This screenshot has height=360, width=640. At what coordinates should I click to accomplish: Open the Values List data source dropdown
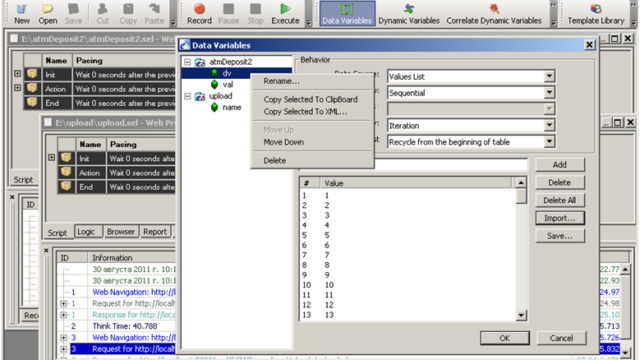(549, 76)
